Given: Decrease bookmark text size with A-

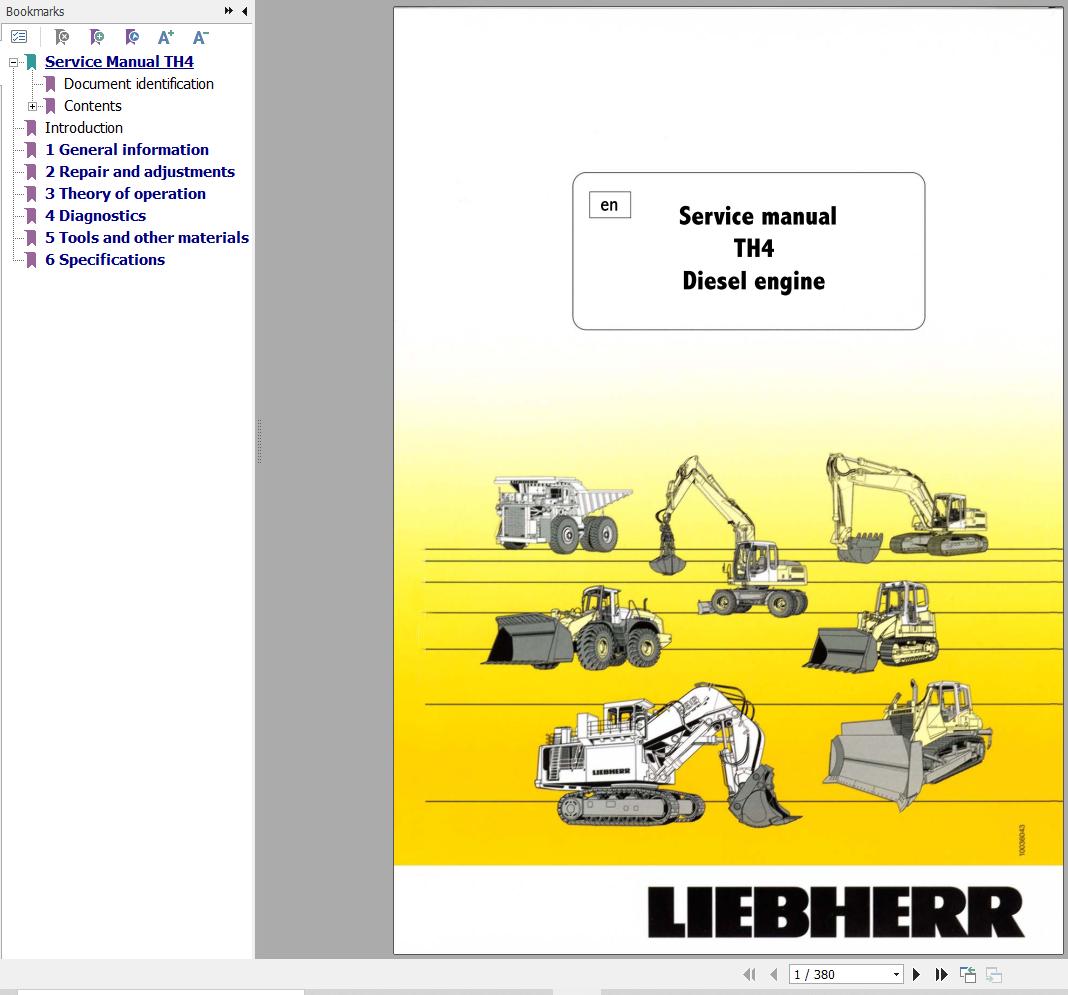Looking at the screenshot, I should pyautogui.click(x=200, y=37).
